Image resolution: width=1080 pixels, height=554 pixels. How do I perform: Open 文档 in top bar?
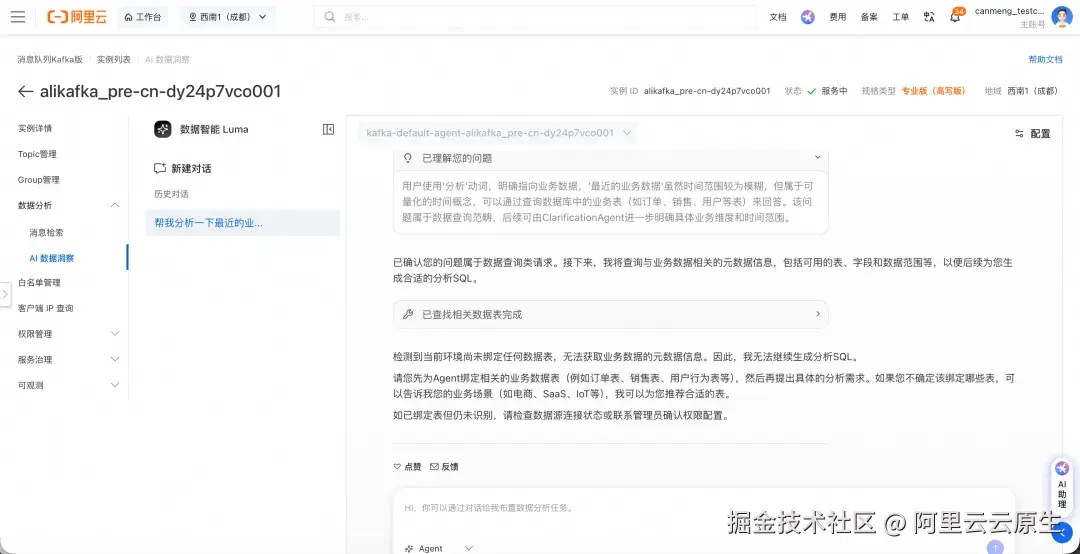click(778, 17)
